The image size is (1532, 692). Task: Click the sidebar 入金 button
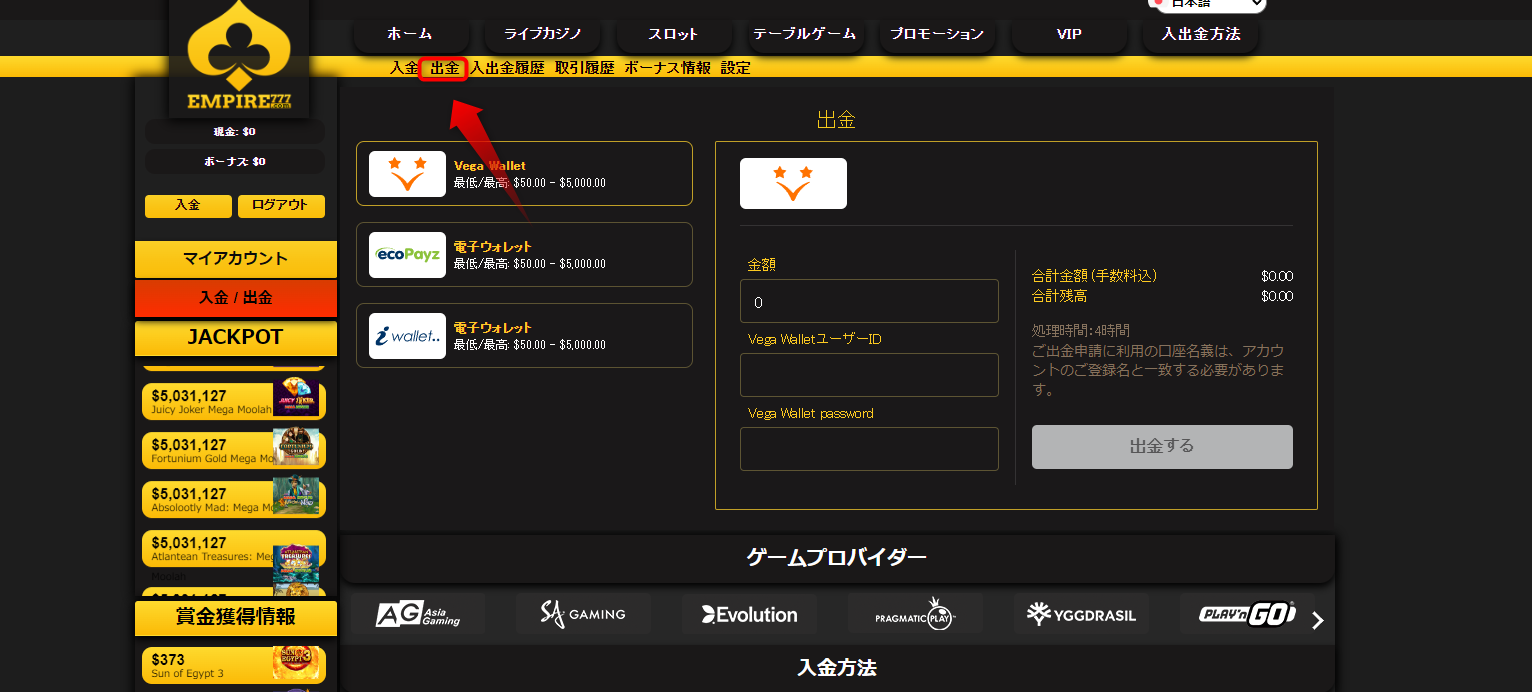pyautogui.click(x=188, y=205)
